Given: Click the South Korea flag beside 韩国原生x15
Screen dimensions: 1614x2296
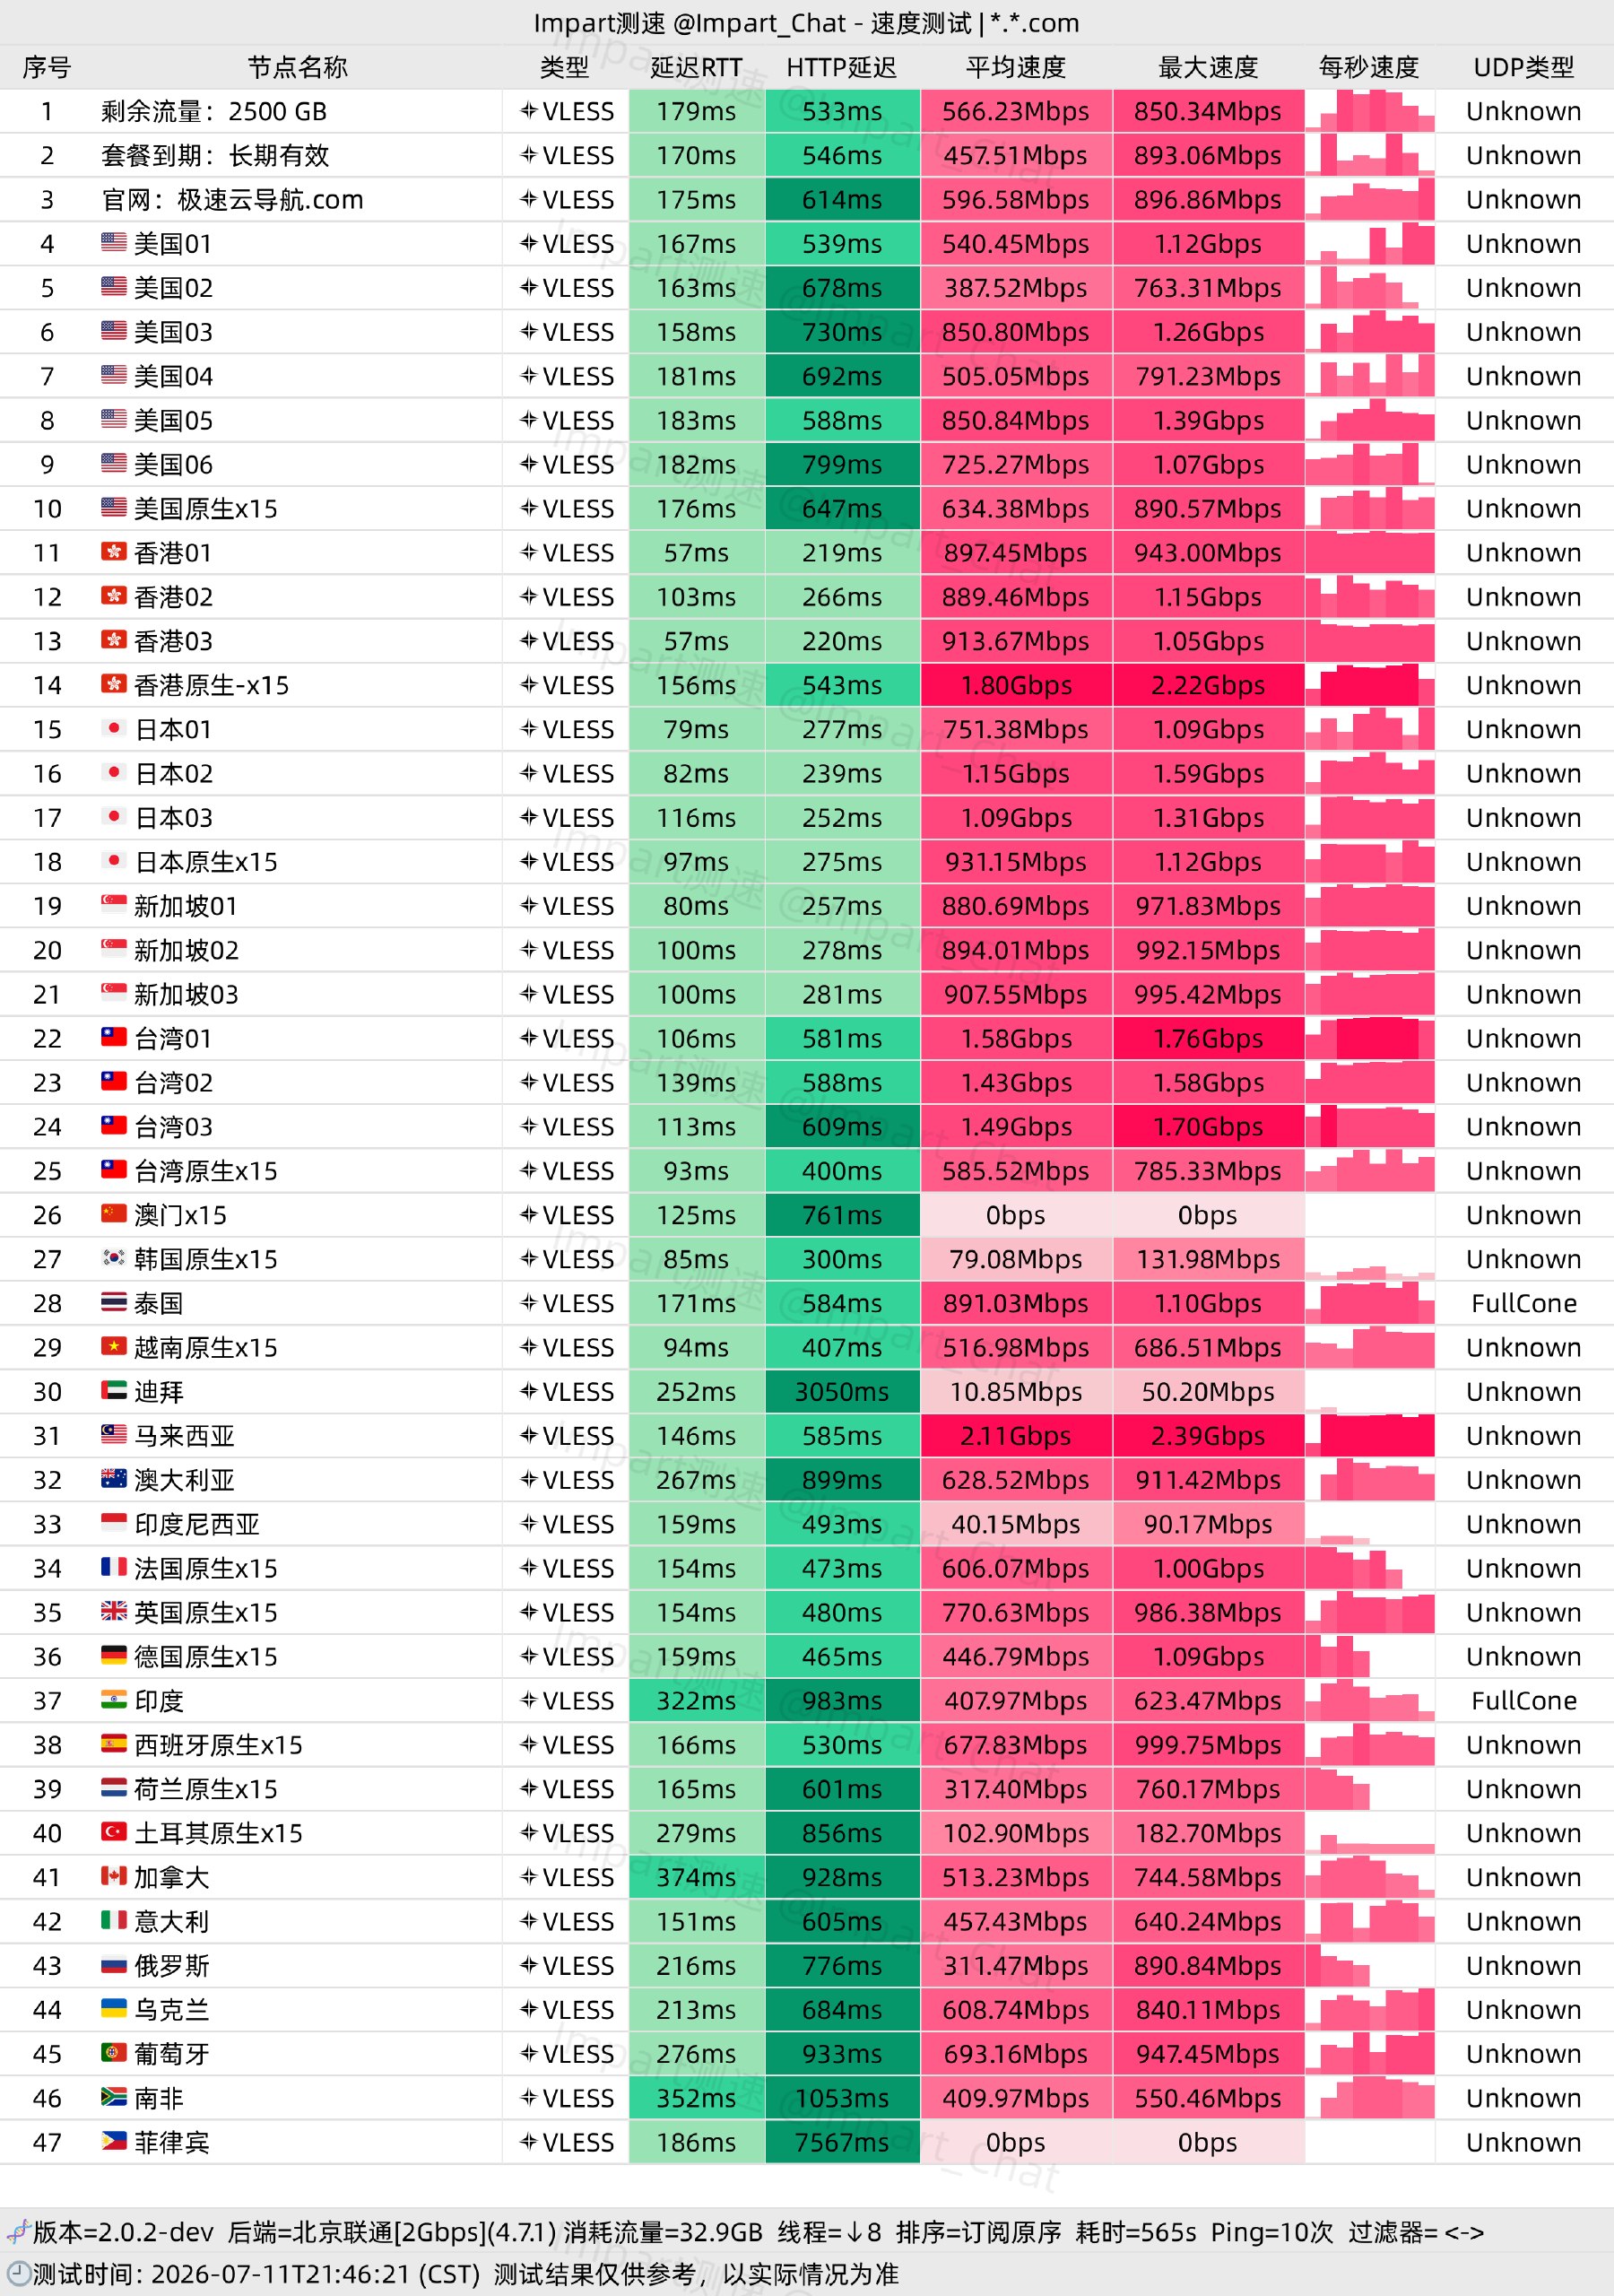Looking at the screenshot, I should (114, 1258).
